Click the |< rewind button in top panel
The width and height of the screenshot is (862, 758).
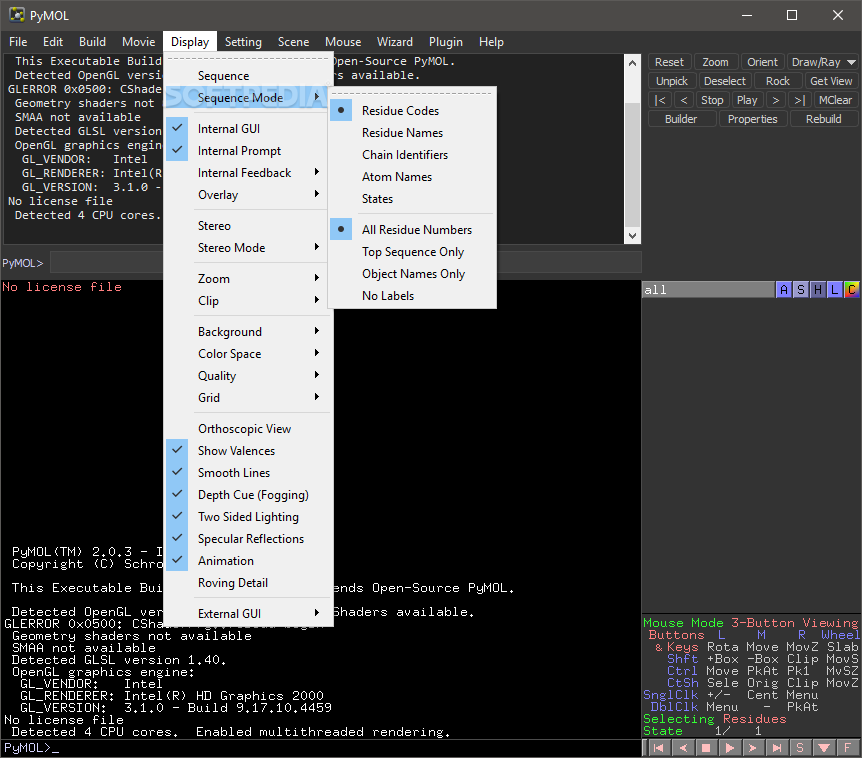(x=660, y=100)
